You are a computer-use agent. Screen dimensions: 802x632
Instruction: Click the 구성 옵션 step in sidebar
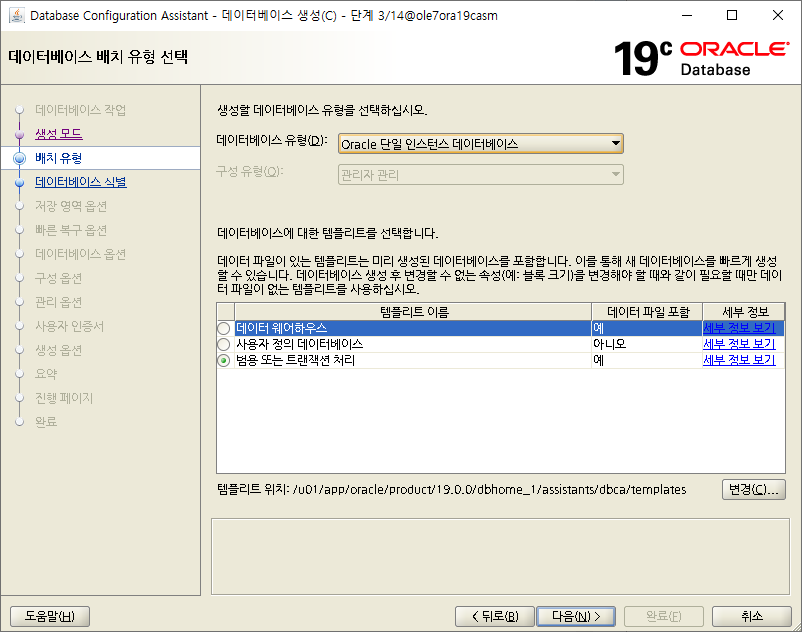pyautogui.click(x=58, y=278)
